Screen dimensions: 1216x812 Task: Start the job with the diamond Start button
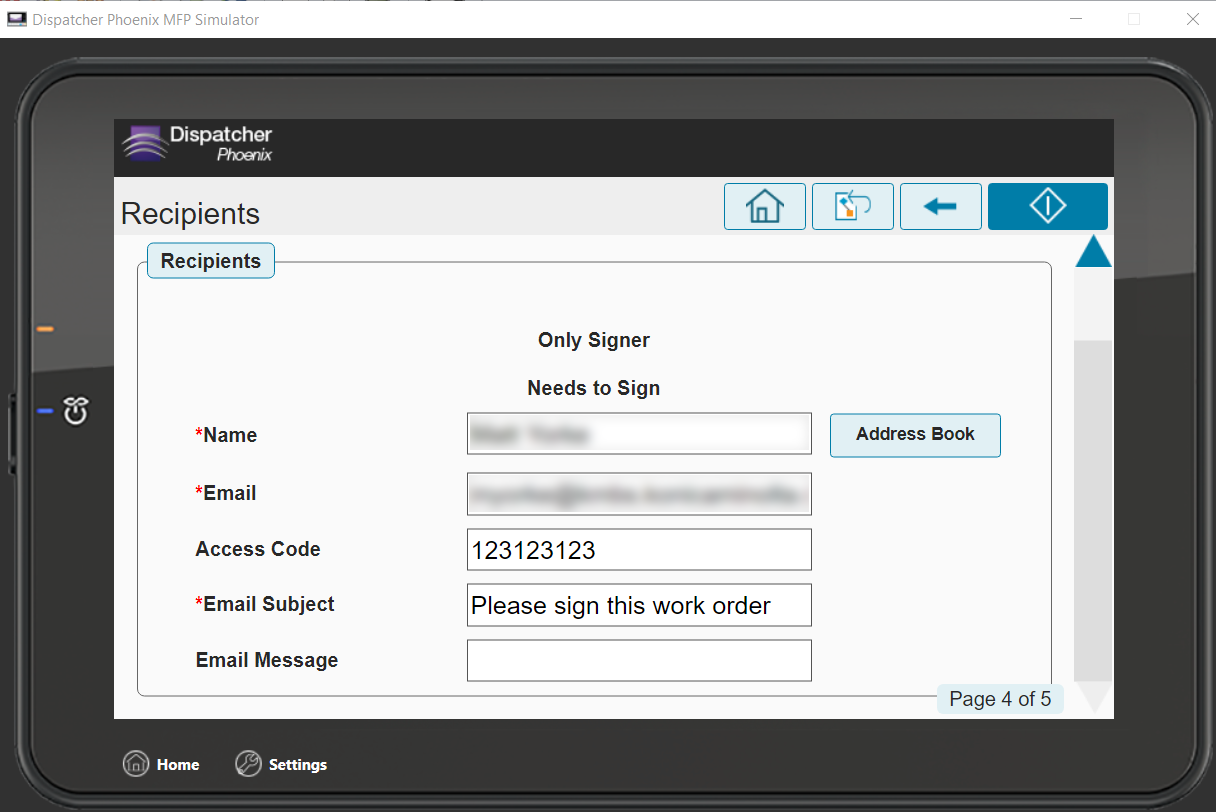[x=1048, y=207]
